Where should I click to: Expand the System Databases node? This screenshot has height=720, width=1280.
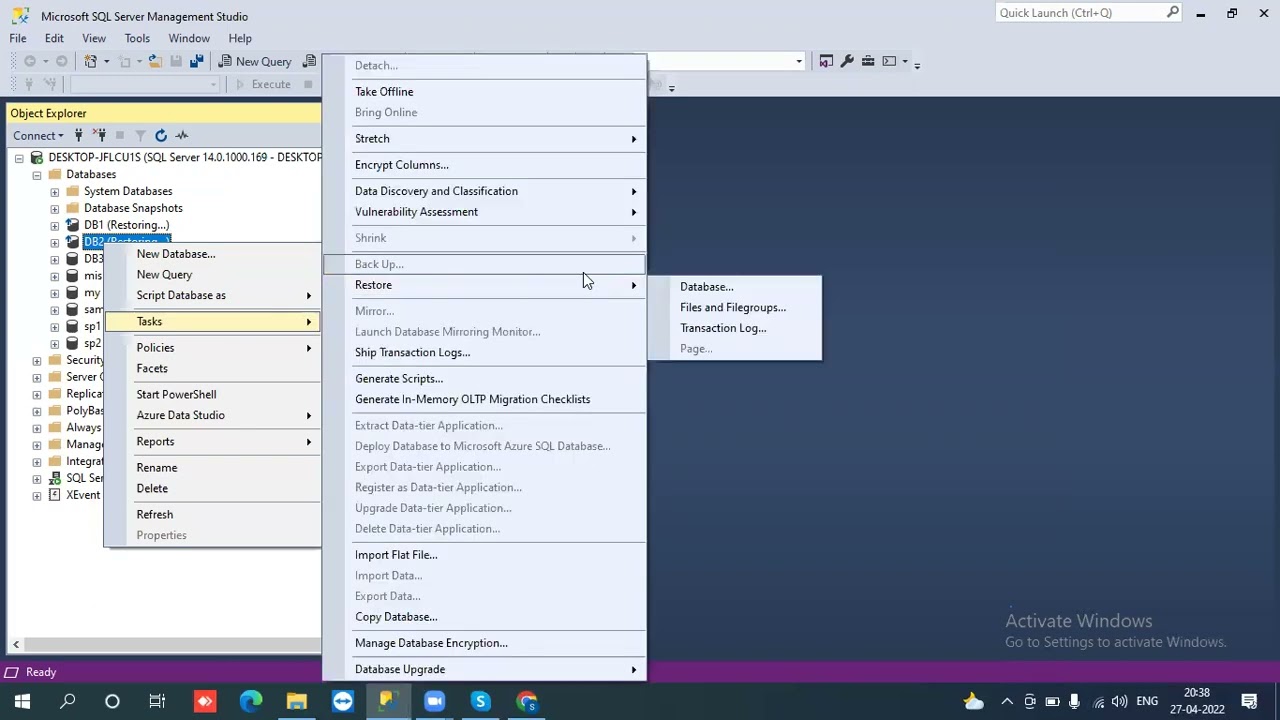tap(55, 191)
